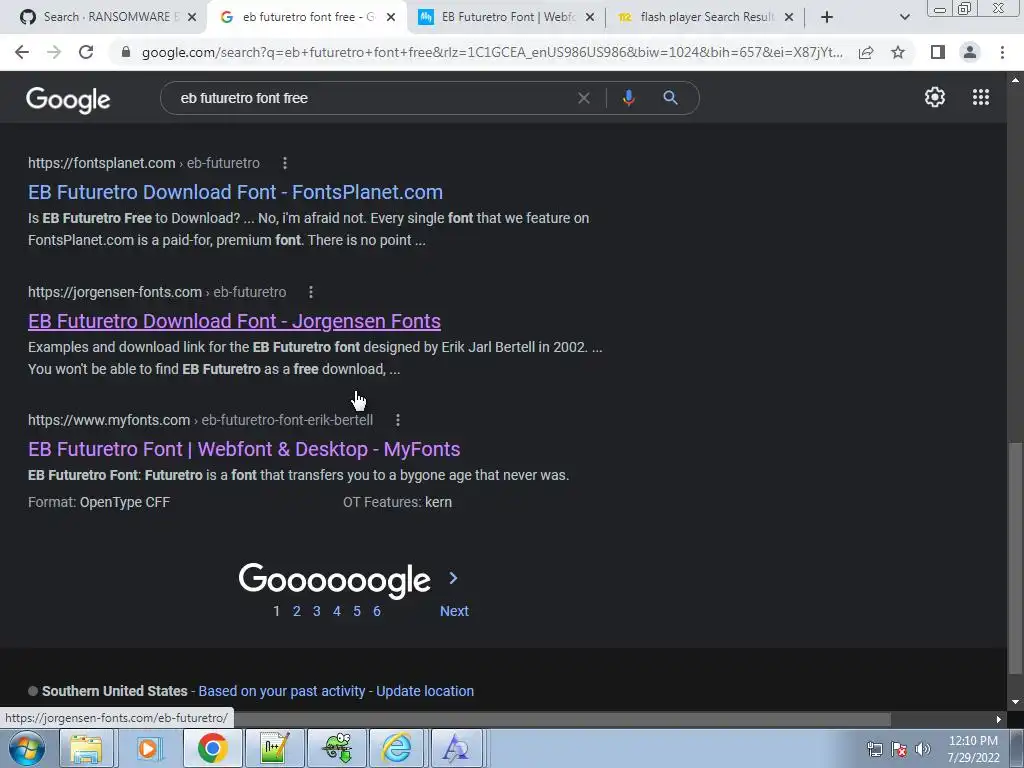The height and width of the screenshot is (768, 1024).
Task: Click the scrollbar up arrow
Action: point(1015,80)
